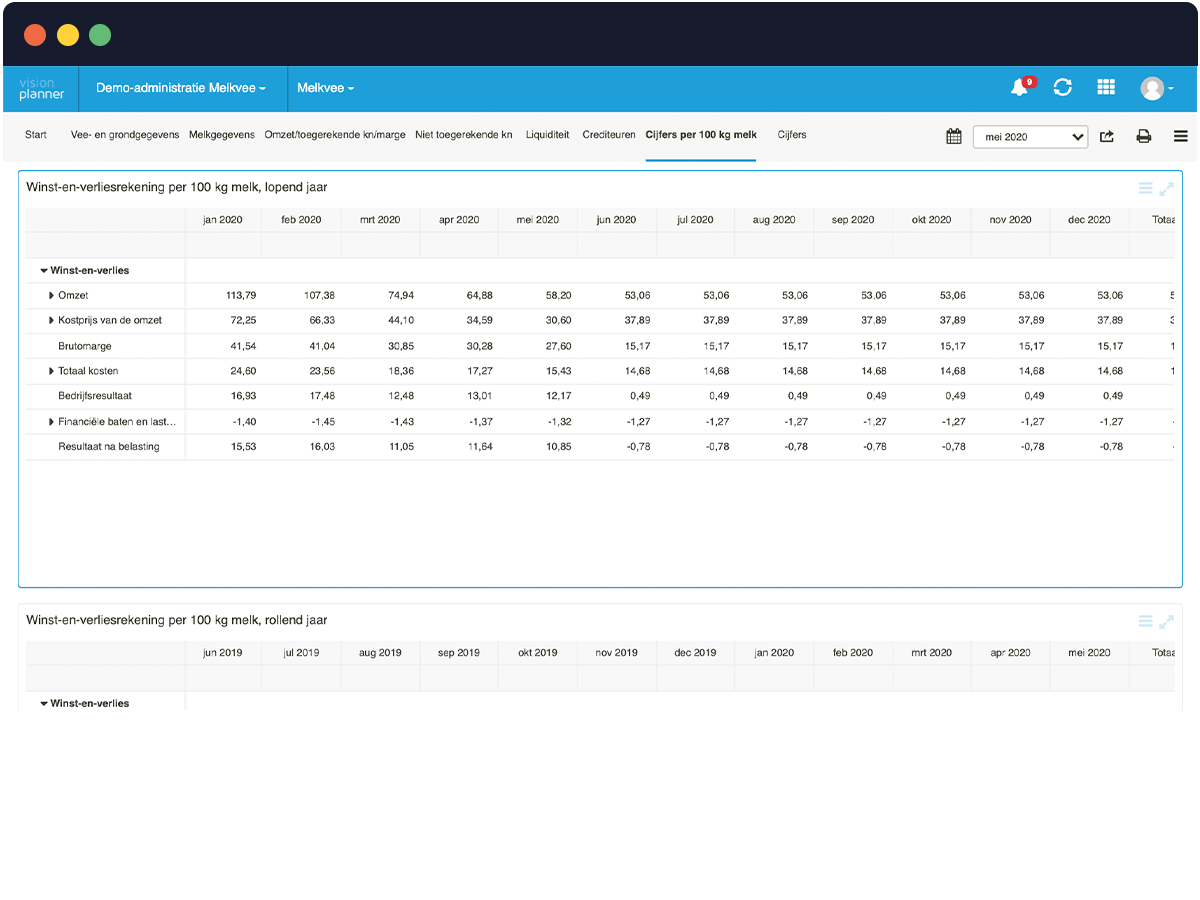Expand the Kostprijs van de omzet row
The image size is (1200, 900).
coord(51,320)
